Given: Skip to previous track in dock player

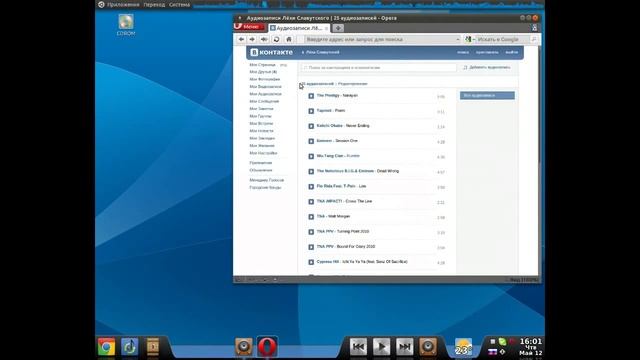Looking at the screenshot, I should [358, 347].
